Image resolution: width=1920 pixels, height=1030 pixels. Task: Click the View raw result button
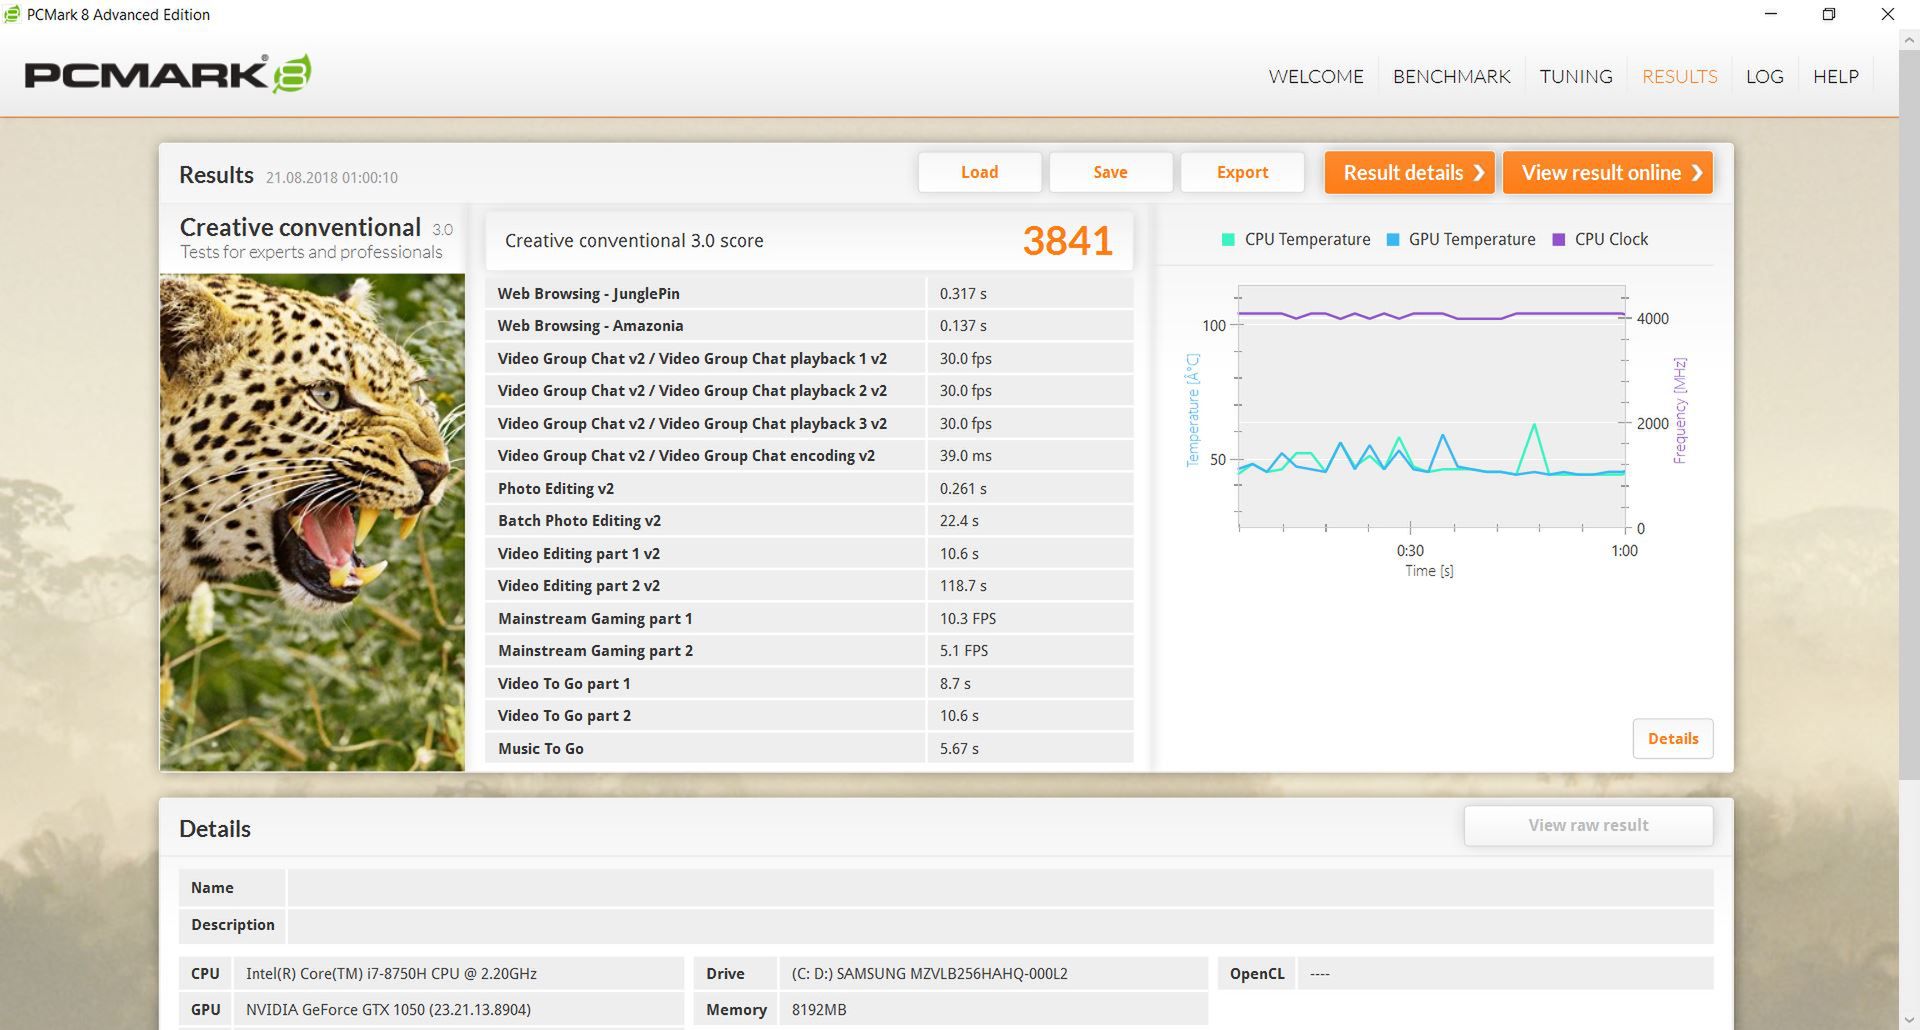1587,824
